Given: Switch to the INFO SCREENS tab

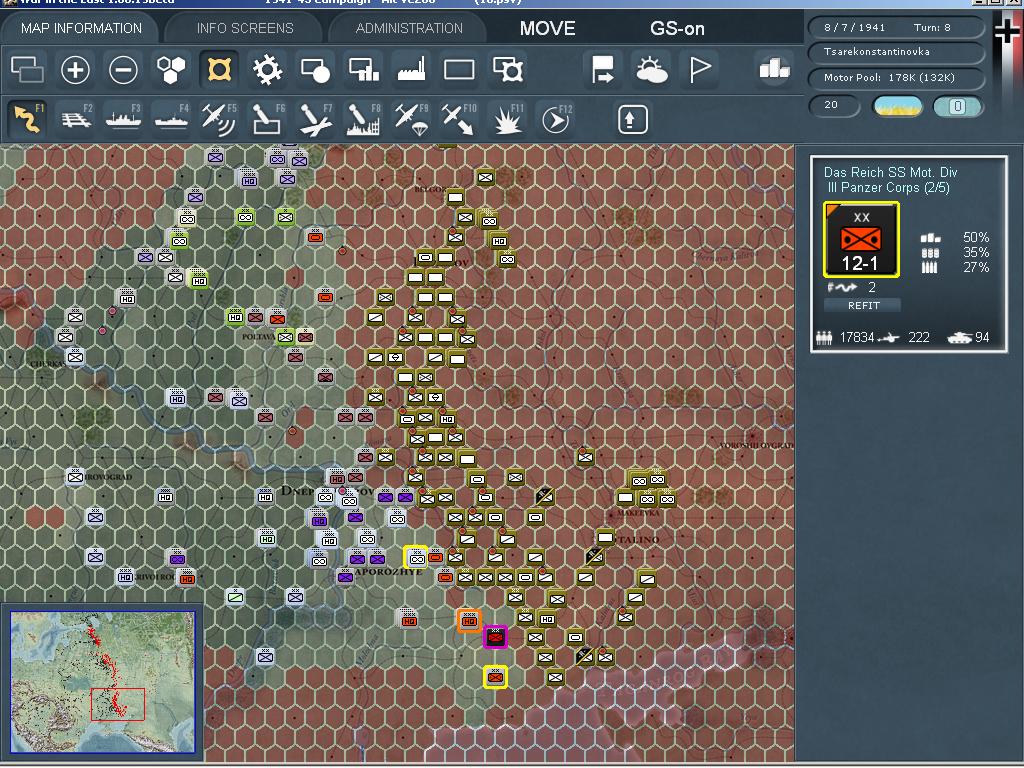Looking at the screenshot, I should 245,28.
